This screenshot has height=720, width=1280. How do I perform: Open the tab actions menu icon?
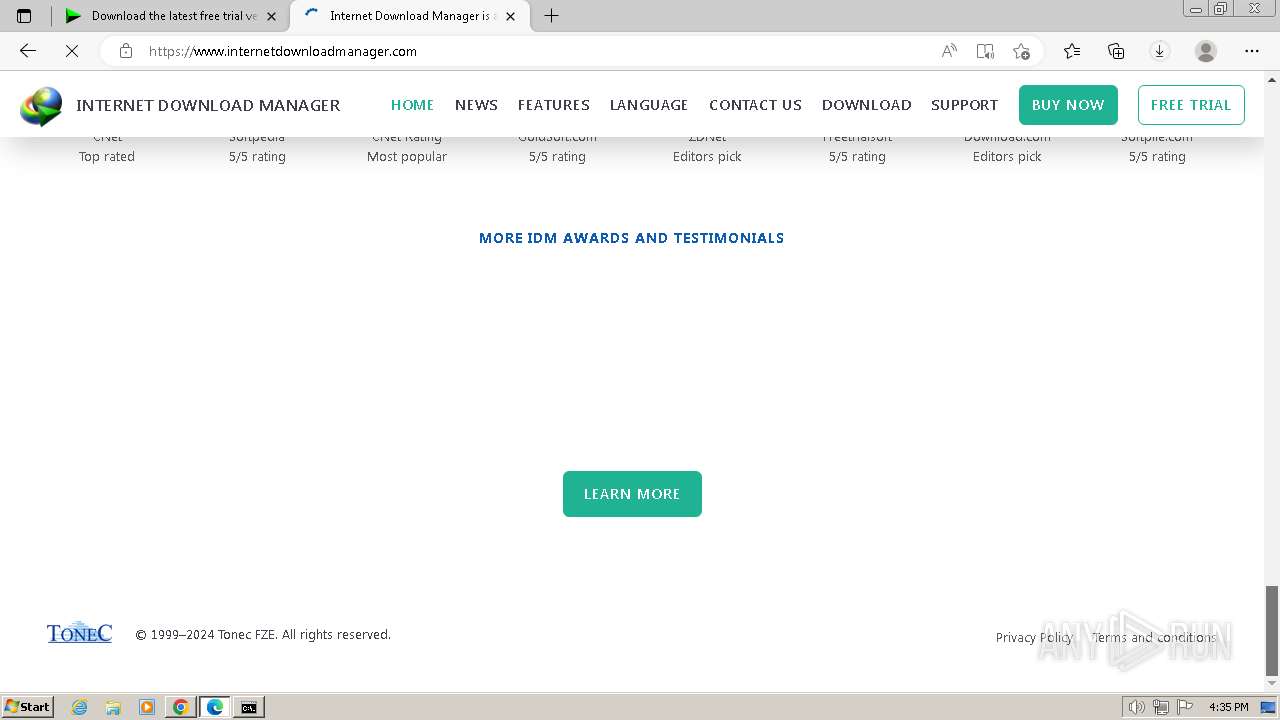click(x=24, y=16)
